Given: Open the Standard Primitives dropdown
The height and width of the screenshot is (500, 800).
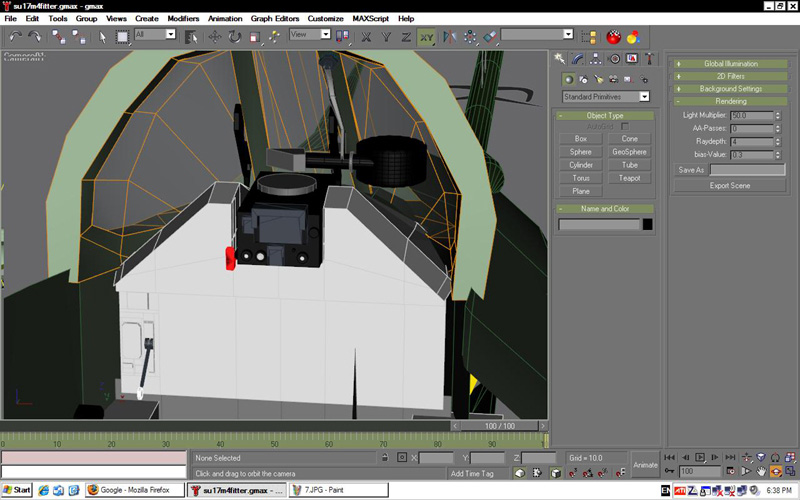Looking at the screenshot, I should click(606, 96).
